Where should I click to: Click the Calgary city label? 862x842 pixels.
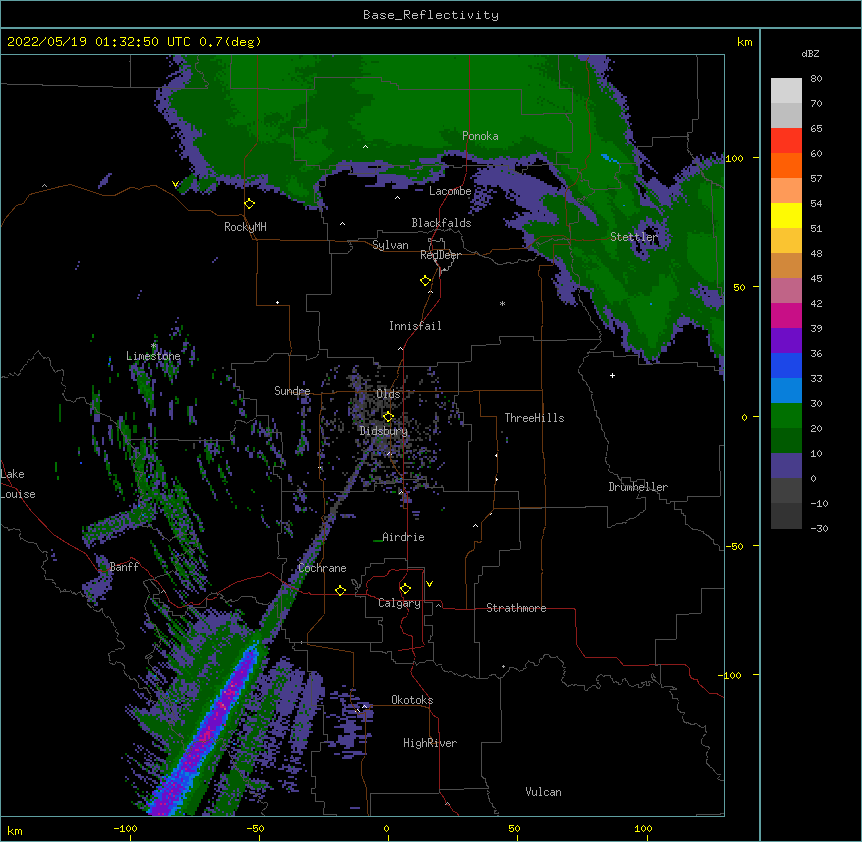coord(399,603)
